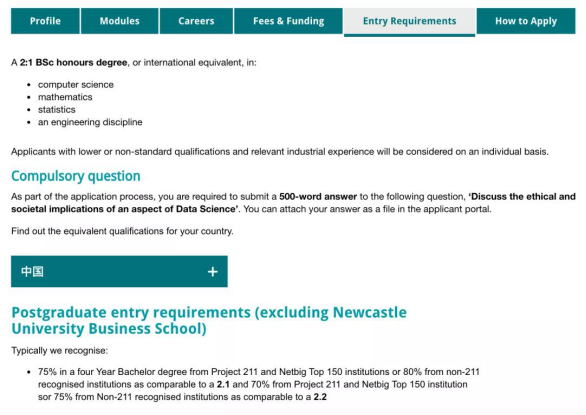Select the 'statistics' bullet item
Viewport: 586px width, 415px height.
point(56,110)
